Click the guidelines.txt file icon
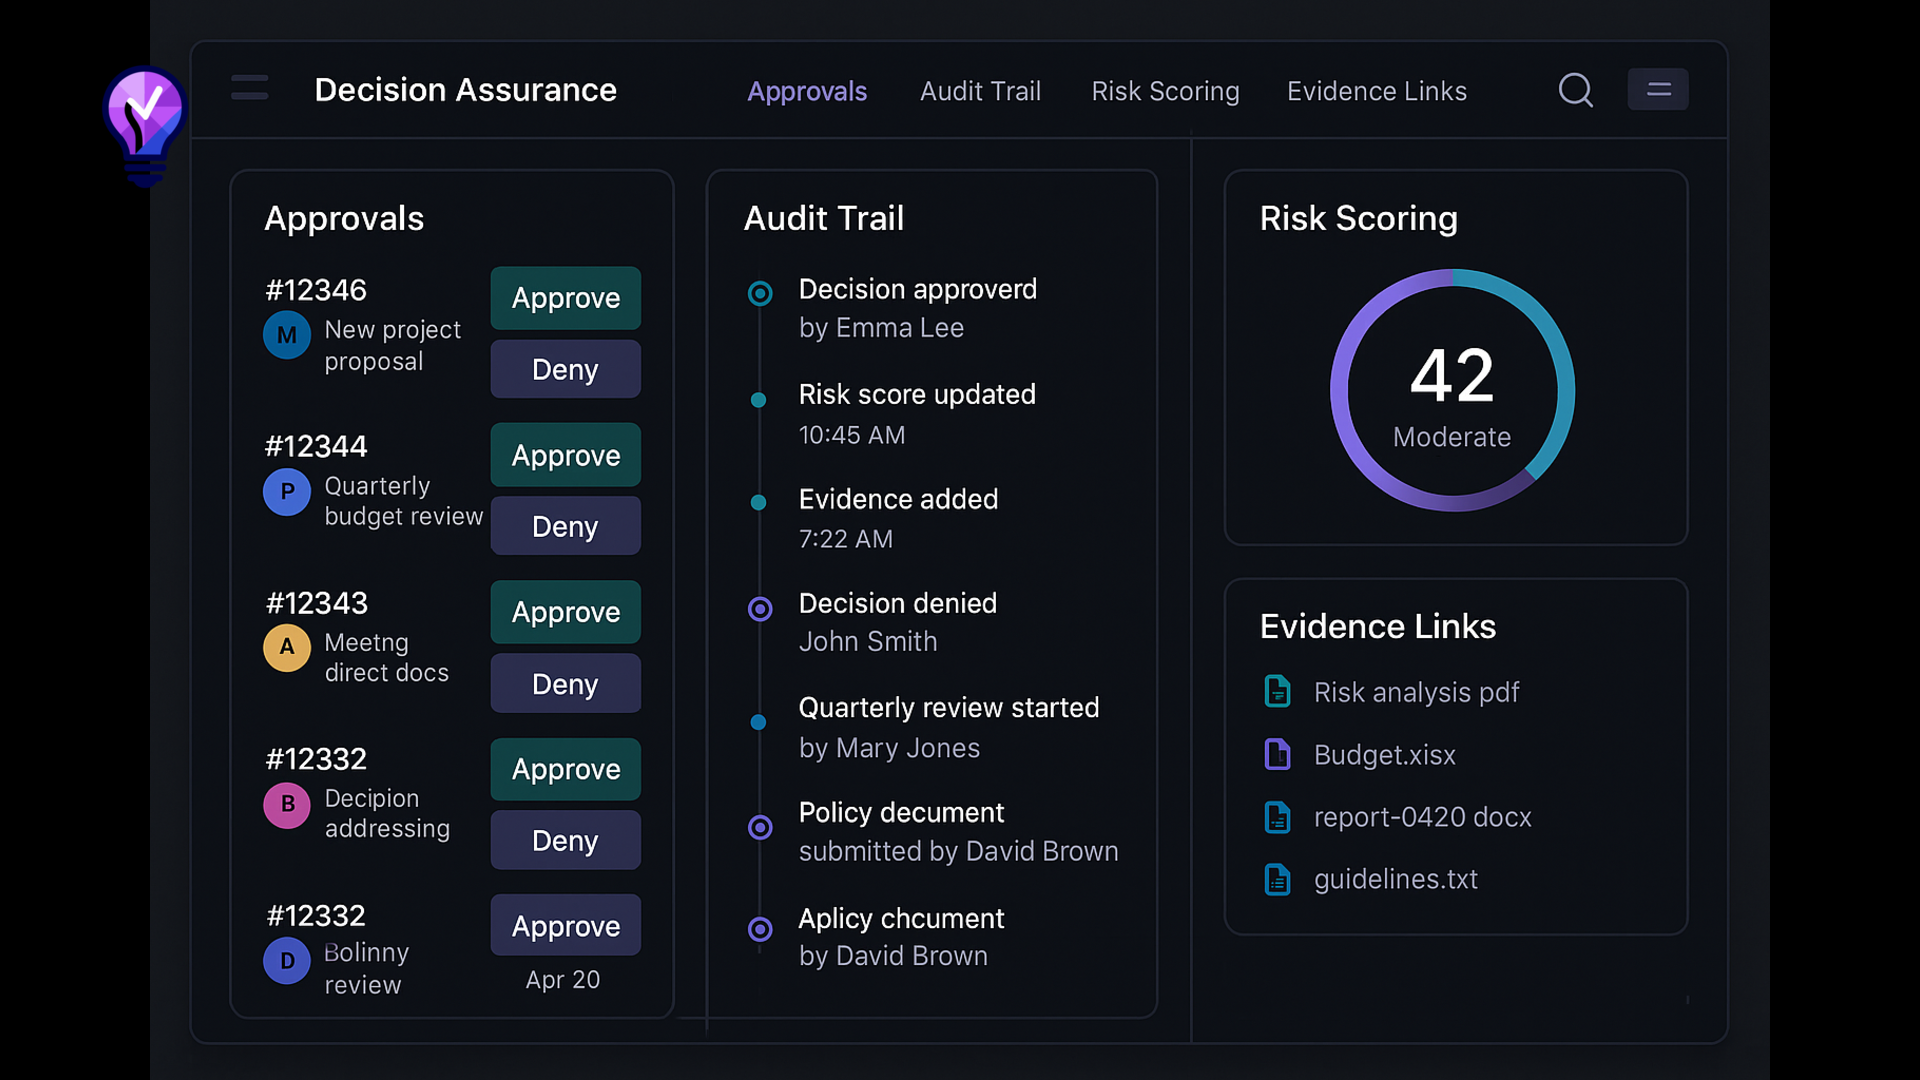Screen dimensions: 1920x1080 [1277, 879]
